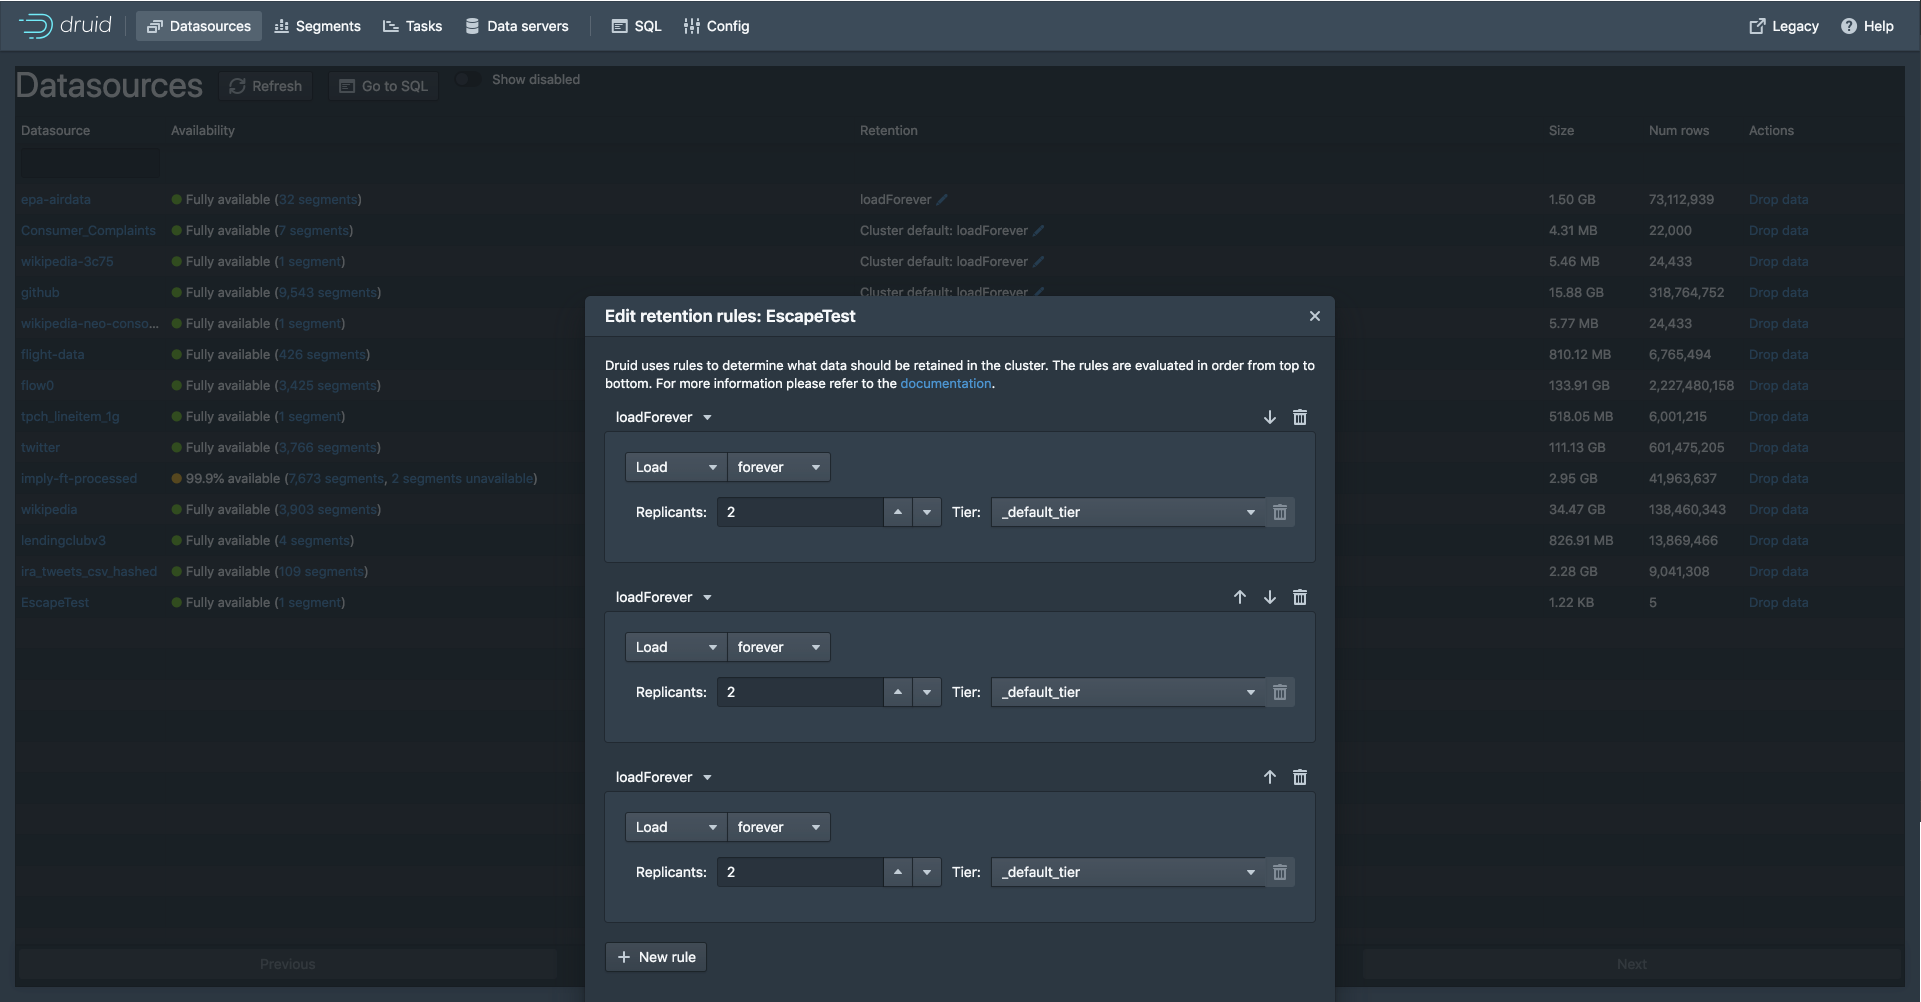1921x1002 pixels.
Task: Sort by Size column header
Action: click(x=1561, y=131)
